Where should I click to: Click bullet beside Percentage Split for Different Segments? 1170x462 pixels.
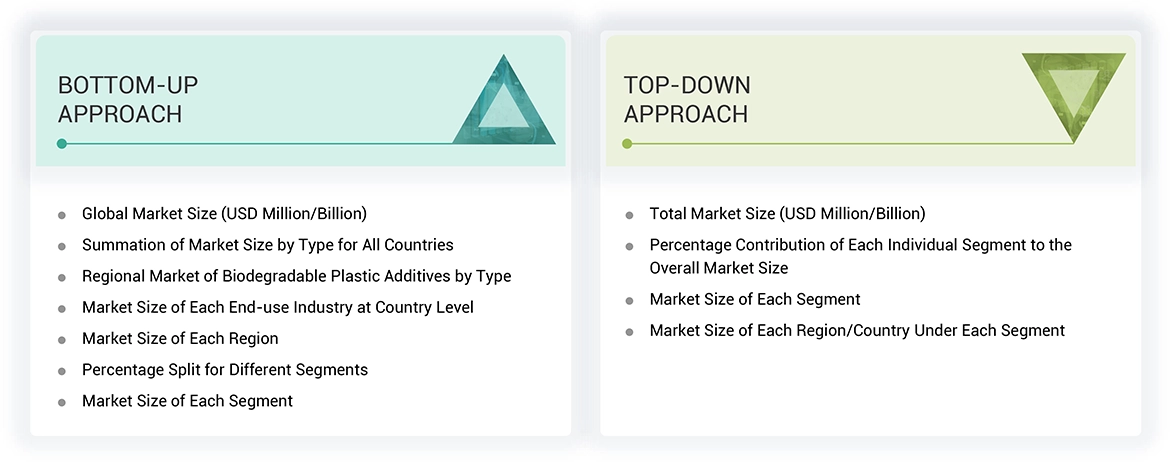(x=62, y=371)
